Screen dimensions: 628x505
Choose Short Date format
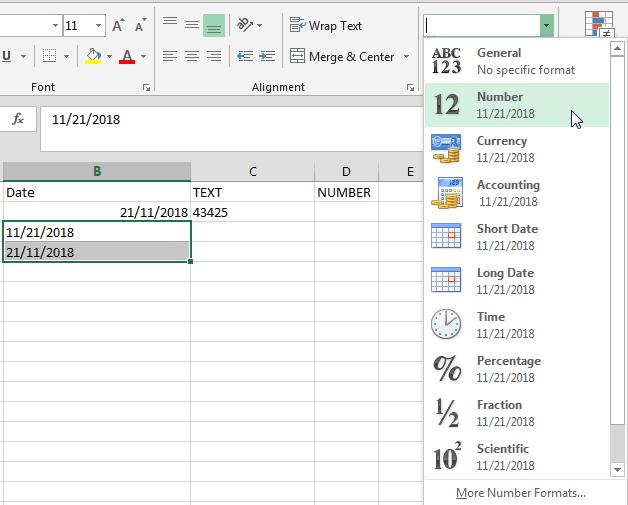(517, 237)
